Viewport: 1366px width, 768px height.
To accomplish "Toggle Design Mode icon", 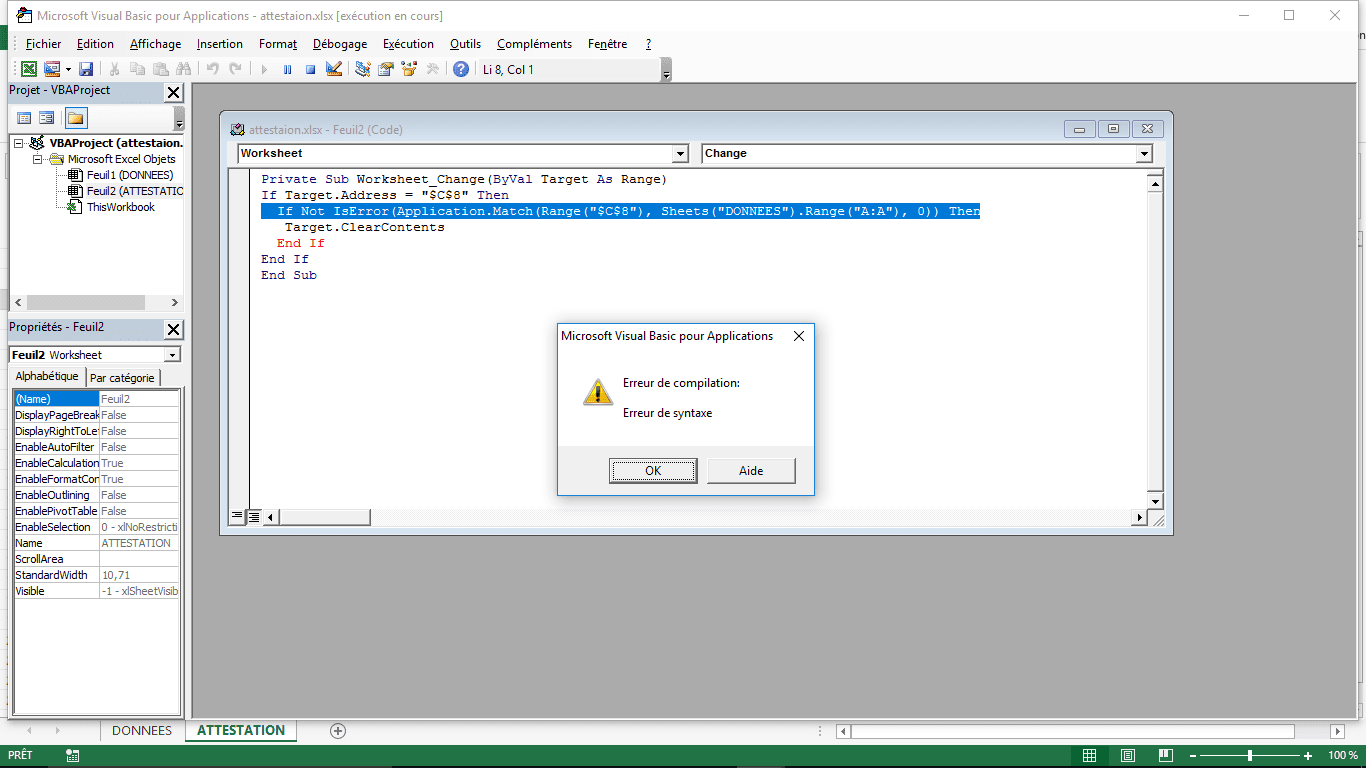I will pos(334,69).
